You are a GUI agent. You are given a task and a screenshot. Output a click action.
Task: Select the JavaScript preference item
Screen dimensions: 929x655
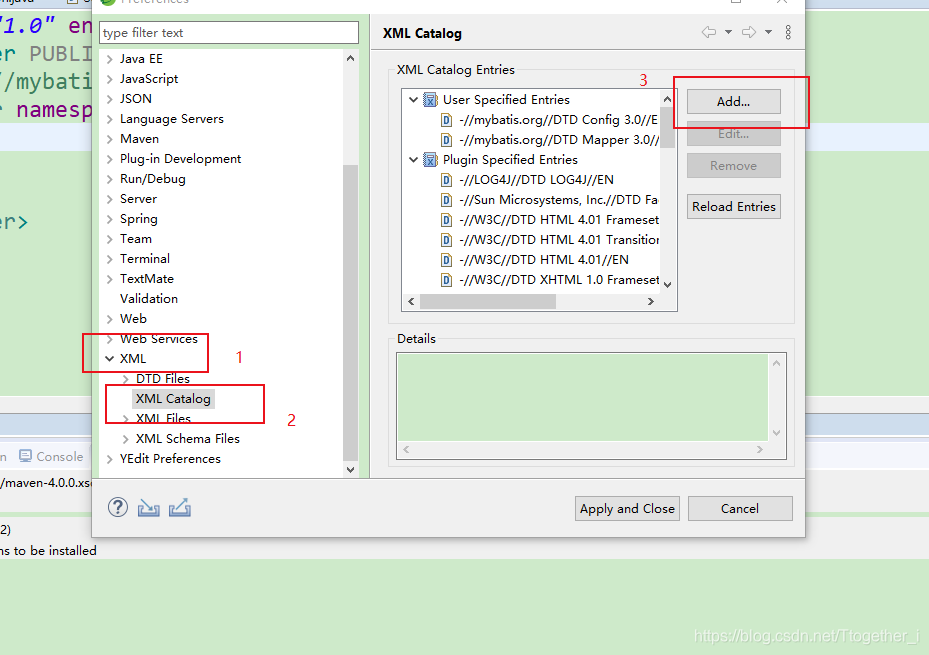(x=149, y=79)
